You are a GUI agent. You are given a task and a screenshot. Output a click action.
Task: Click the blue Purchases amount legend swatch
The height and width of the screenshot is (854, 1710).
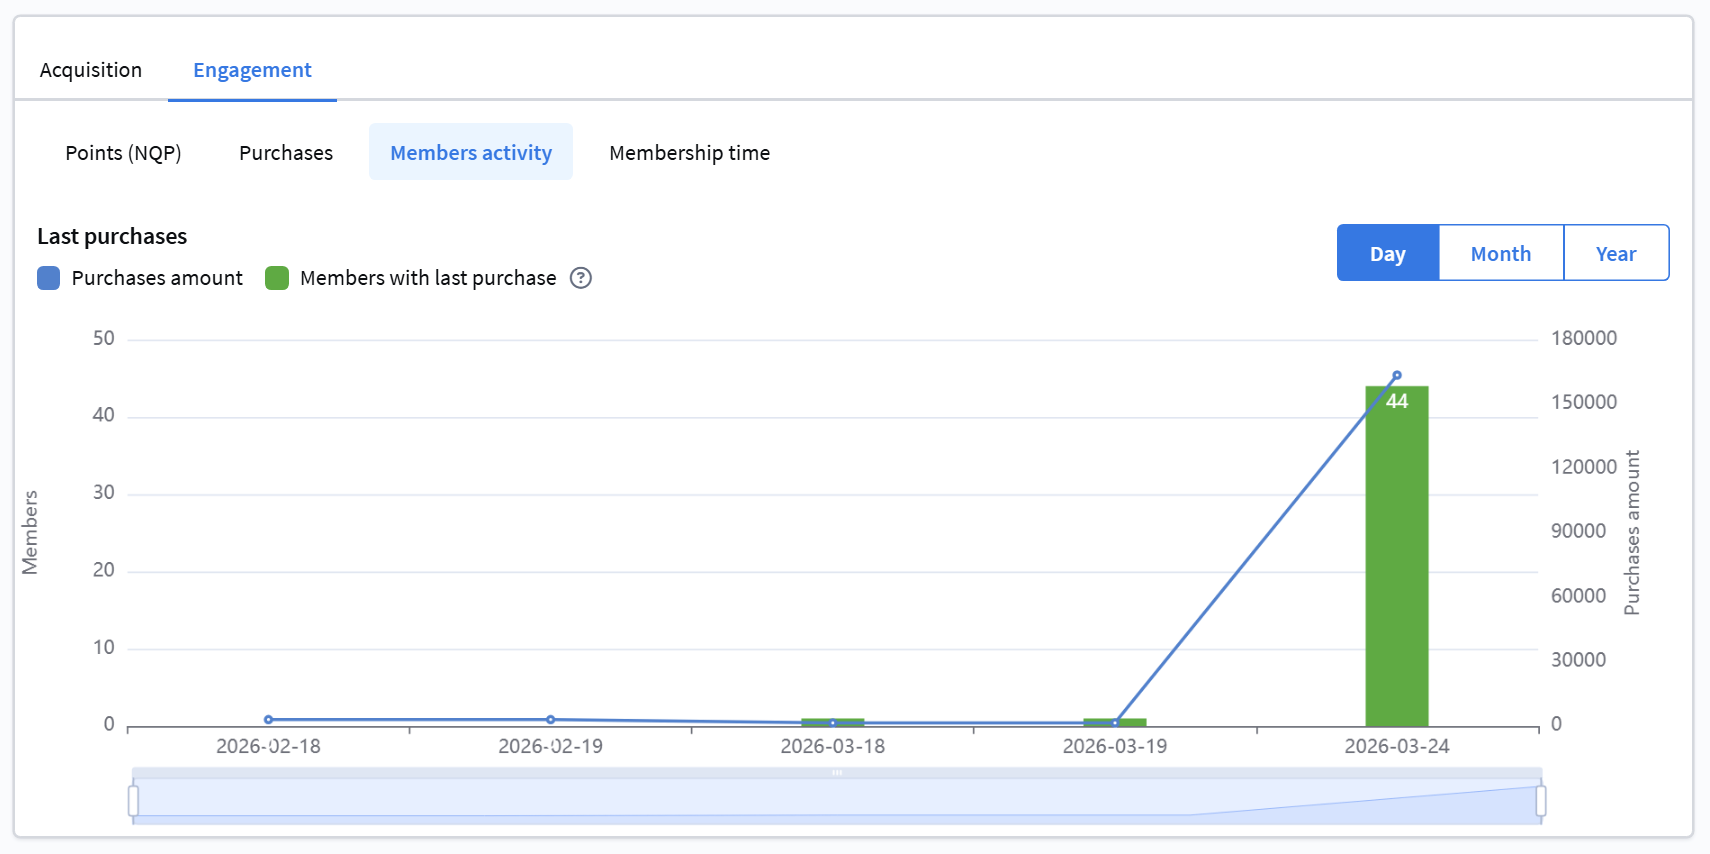[x=49, y=278]
